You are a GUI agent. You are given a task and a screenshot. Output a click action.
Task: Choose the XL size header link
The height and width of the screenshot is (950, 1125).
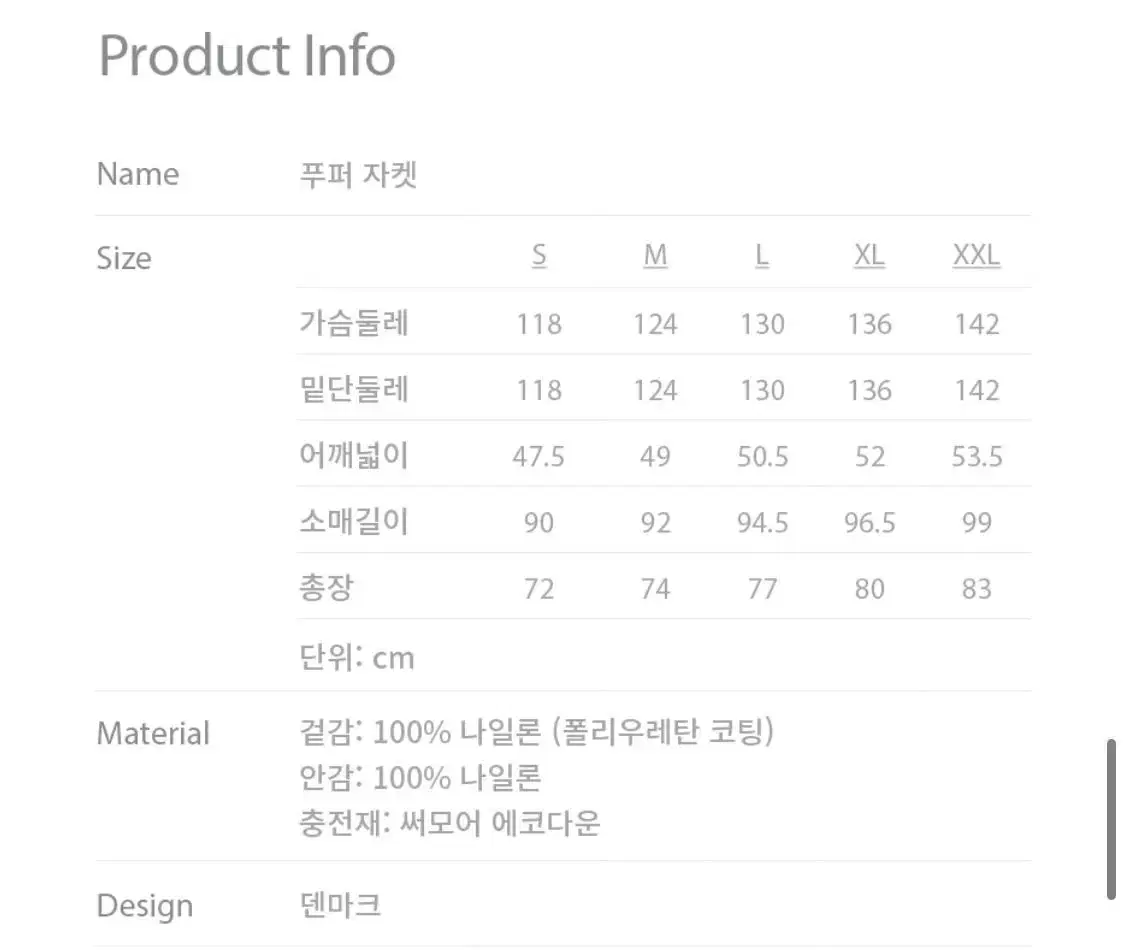point(869,256)
